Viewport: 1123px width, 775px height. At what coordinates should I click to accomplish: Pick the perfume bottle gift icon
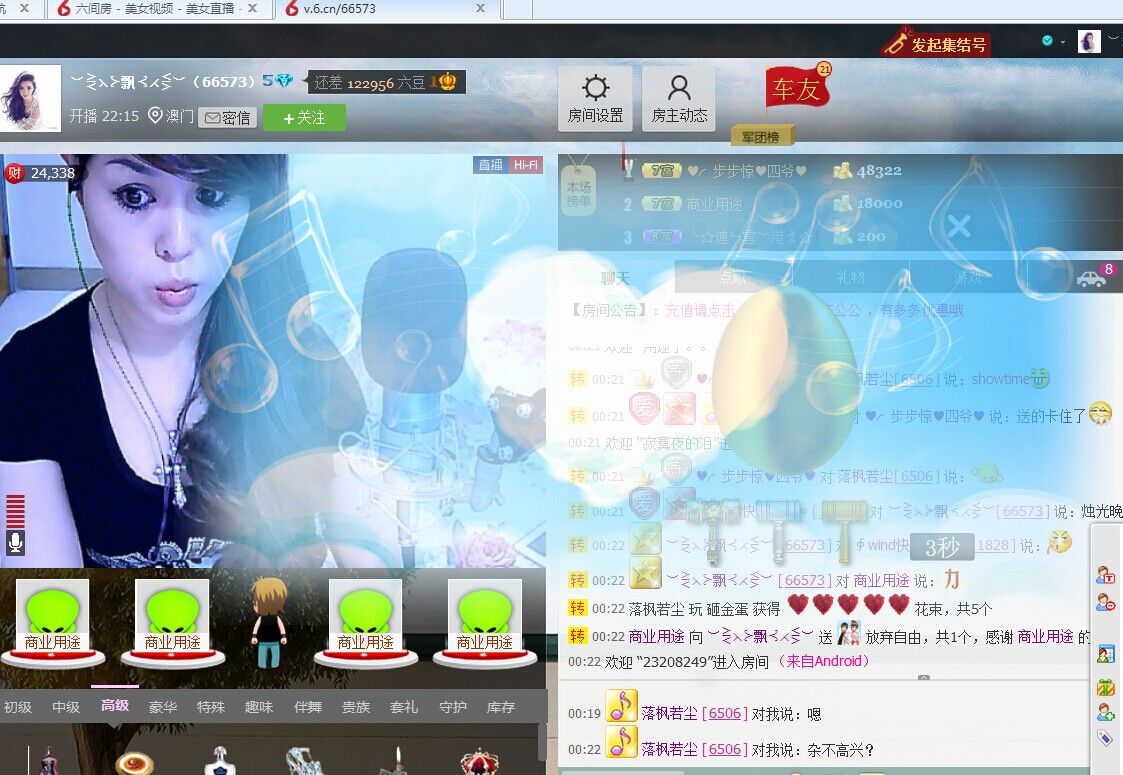pos(220,761)
